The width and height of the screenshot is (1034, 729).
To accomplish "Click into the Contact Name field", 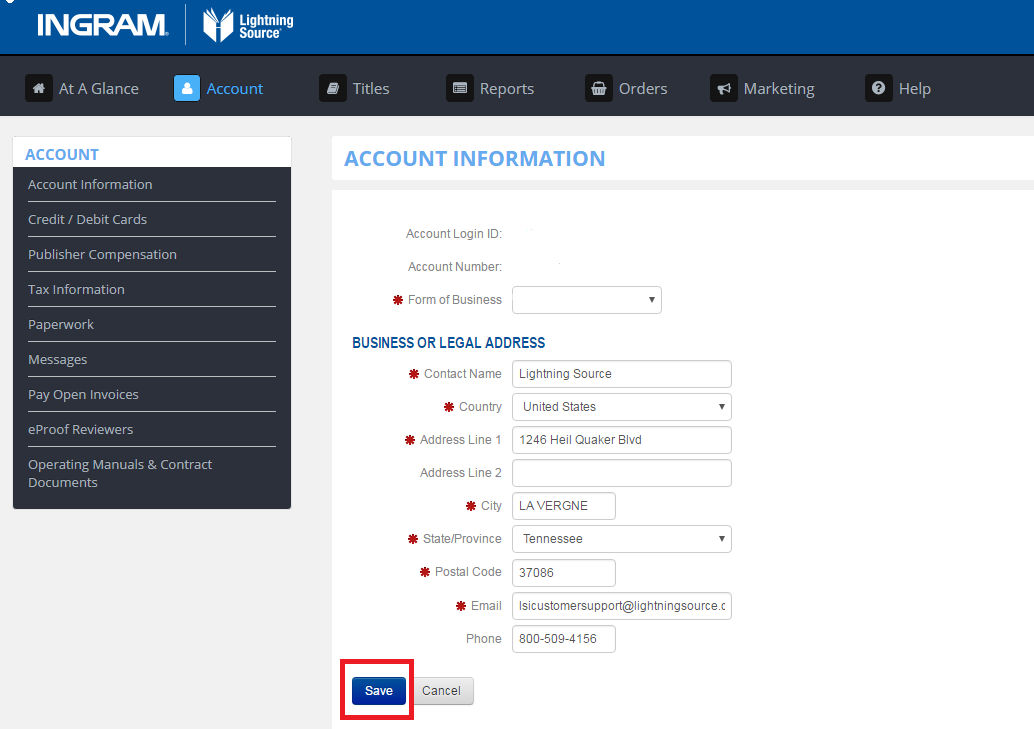I will point(621,374).
